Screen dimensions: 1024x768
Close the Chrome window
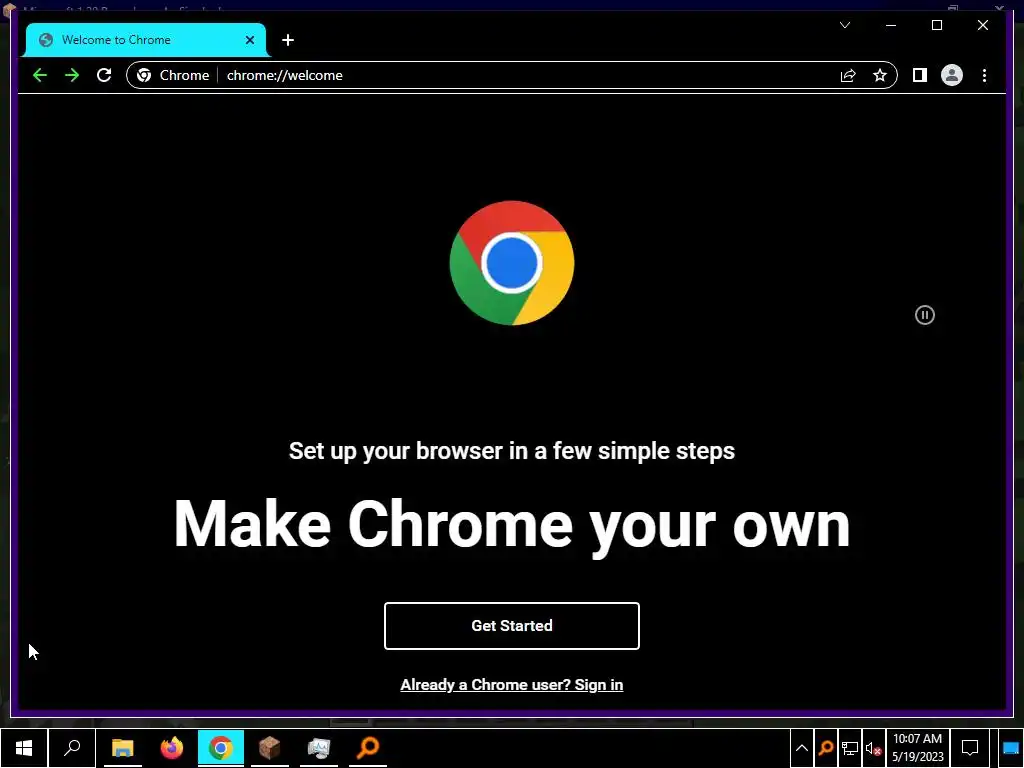pyautogui.click(x=982, y=25)
